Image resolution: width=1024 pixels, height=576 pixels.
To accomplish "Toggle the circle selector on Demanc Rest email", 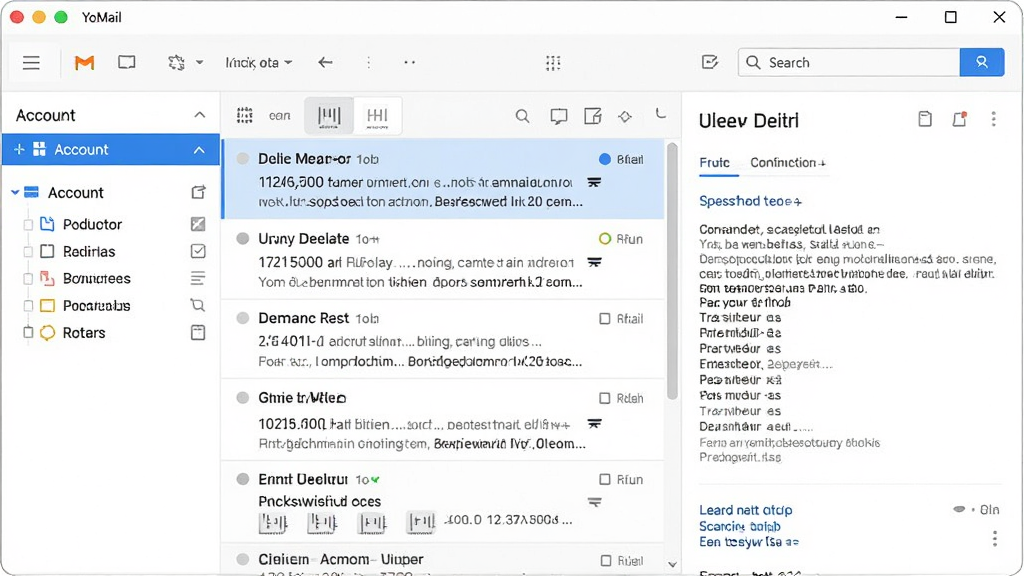I will (243, 318).
